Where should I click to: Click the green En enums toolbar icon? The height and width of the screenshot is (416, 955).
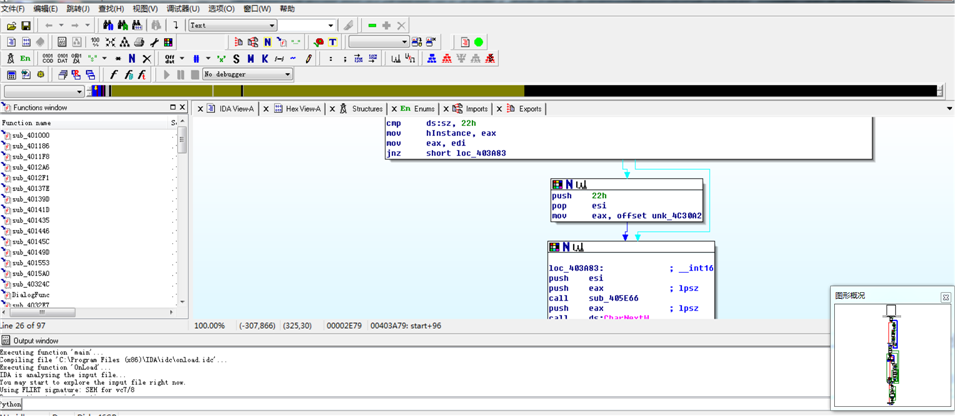coord(25,58)
